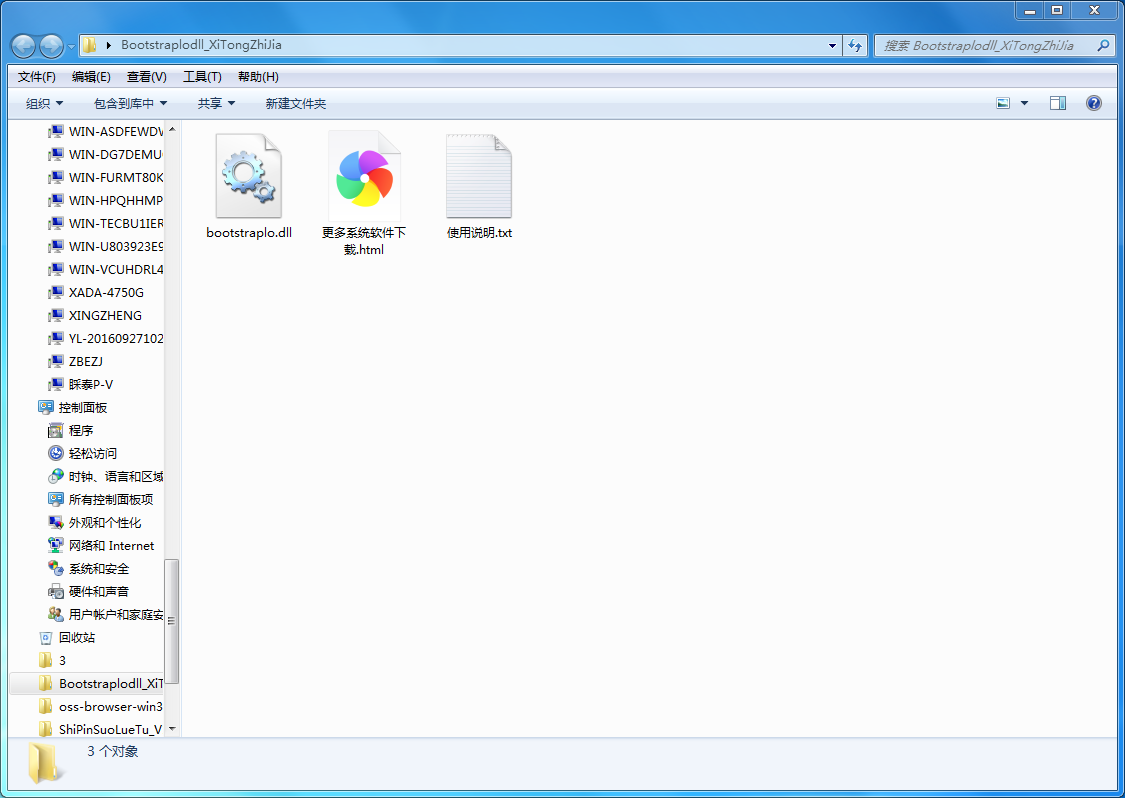
Task: Open 回收站 in the navigation tree
Action: (67, 637)
